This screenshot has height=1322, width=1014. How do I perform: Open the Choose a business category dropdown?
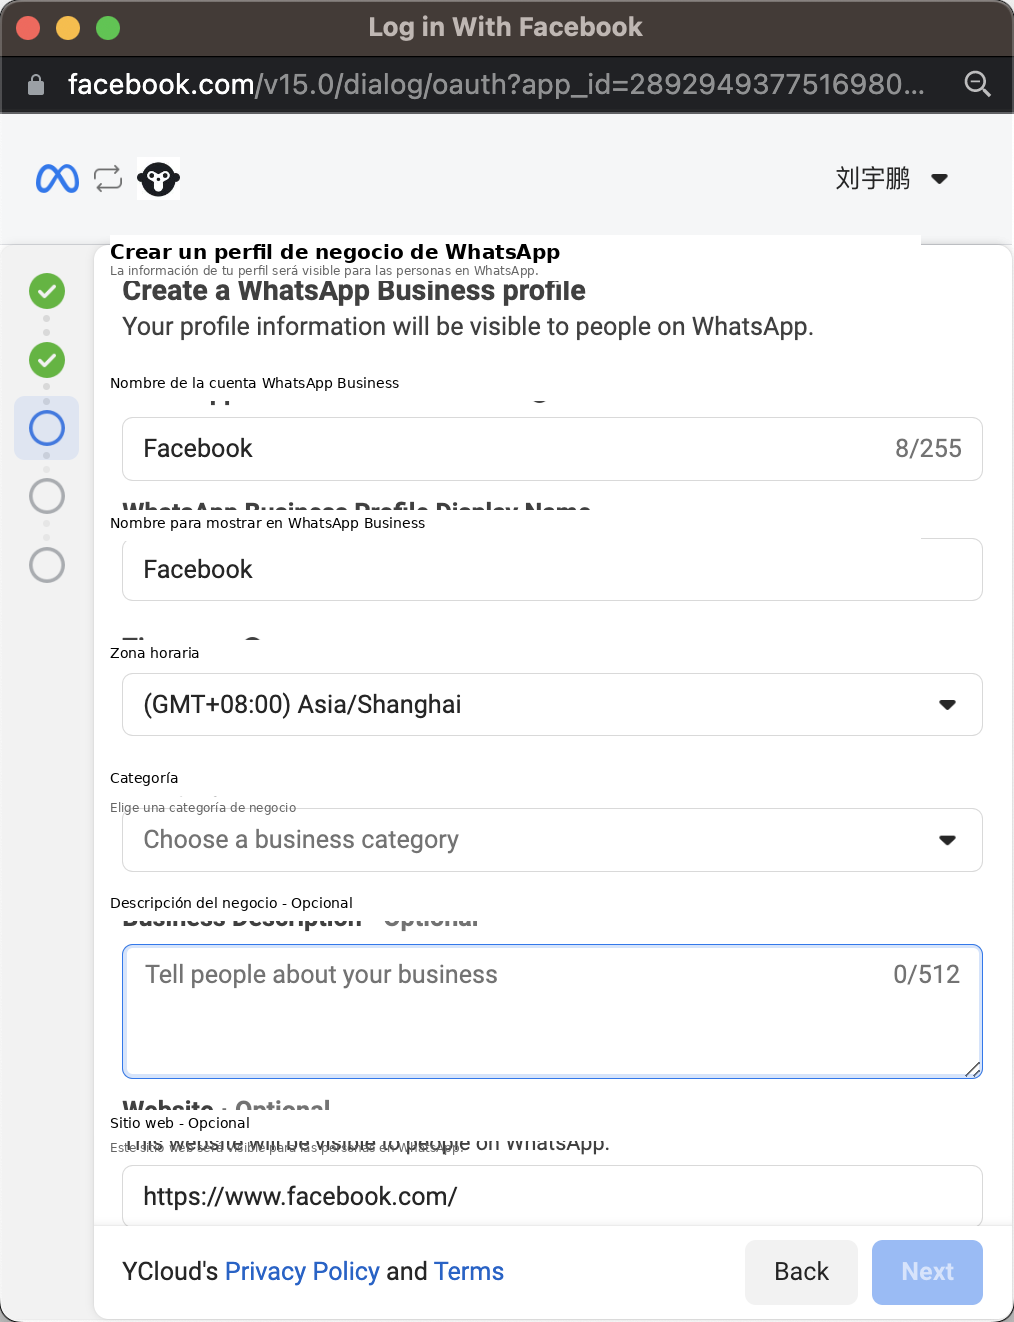(552, 840)
